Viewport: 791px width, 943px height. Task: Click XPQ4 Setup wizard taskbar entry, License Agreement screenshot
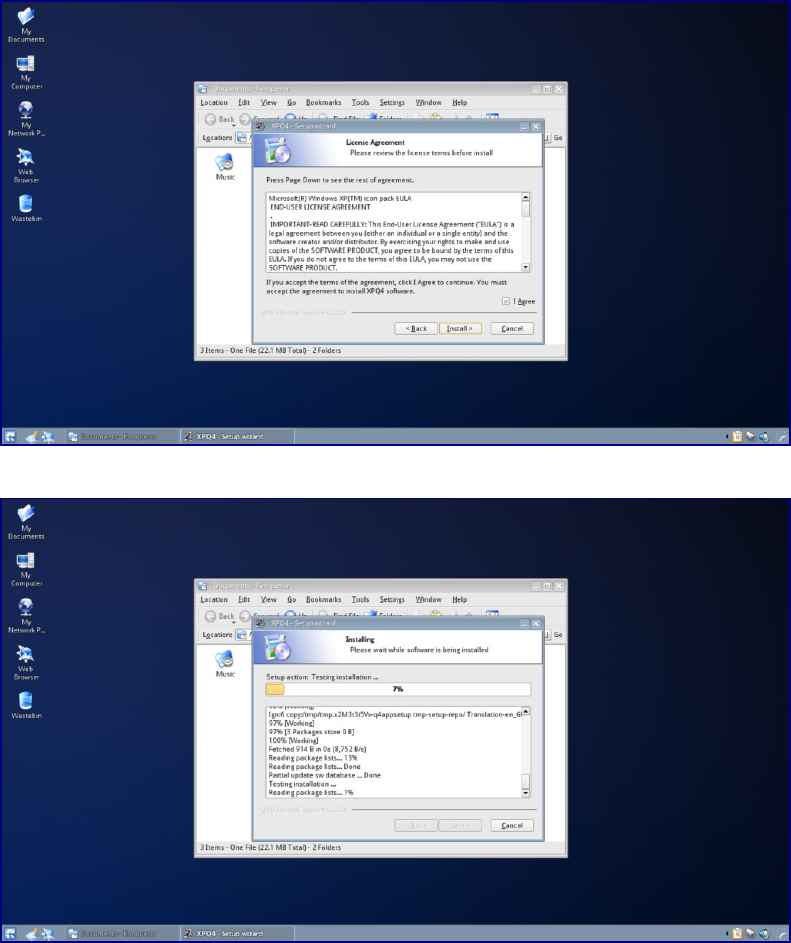tap(237, 437)
